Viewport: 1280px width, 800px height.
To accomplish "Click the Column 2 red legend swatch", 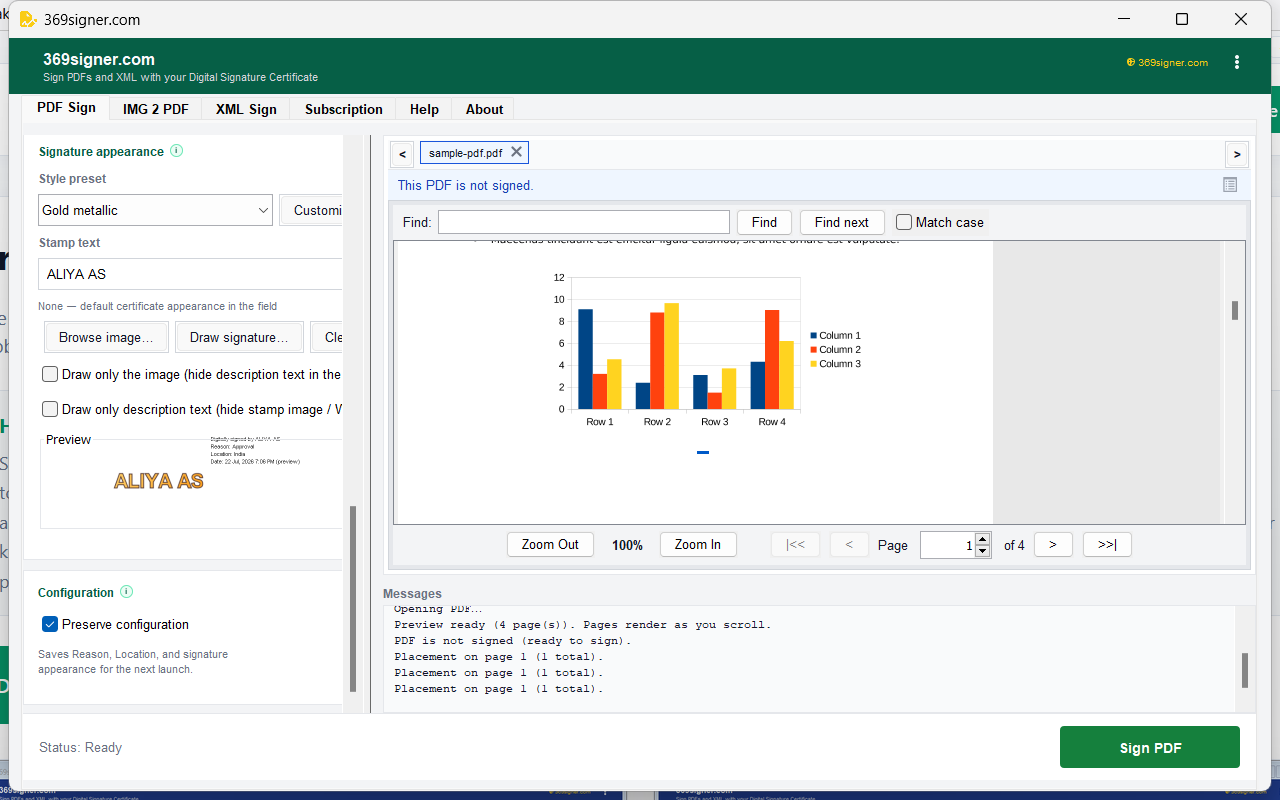I will [814, 350].
